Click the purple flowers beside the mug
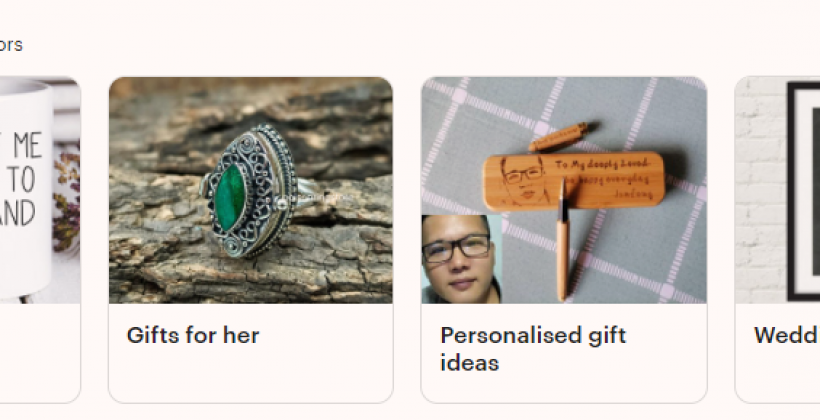Viewport: 820px width, 420px height. 66,201
